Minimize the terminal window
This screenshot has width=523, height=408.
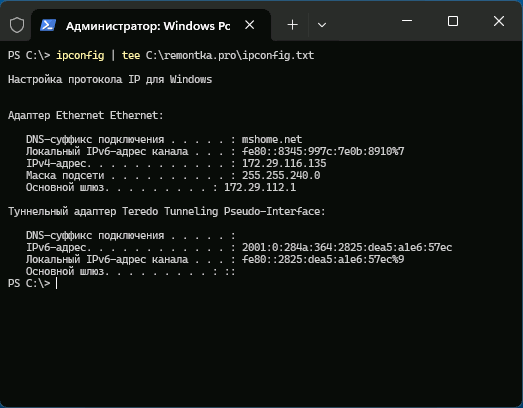[x=407, y=21]
